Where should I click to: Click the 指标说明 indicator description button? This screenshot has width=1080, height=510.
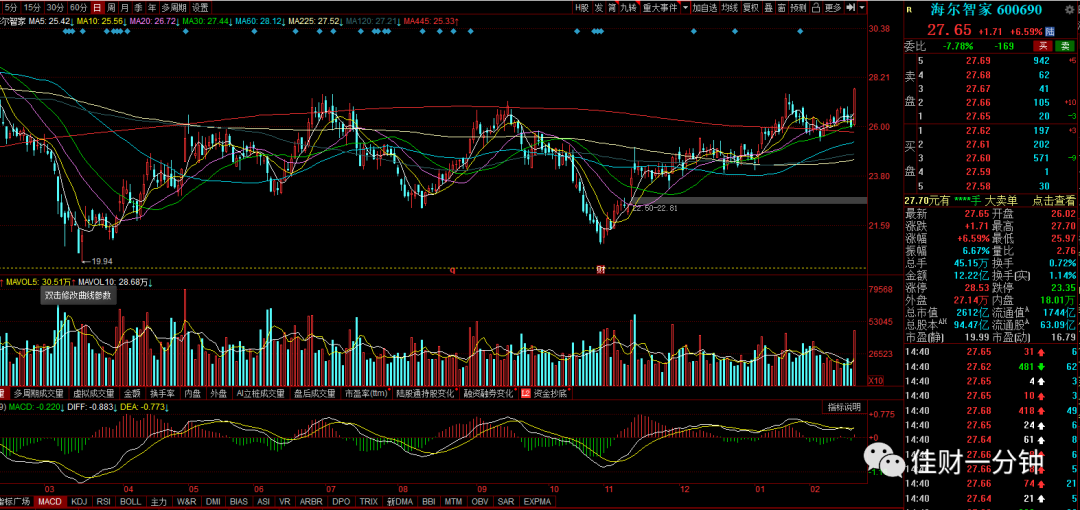(x=844, y=407)
